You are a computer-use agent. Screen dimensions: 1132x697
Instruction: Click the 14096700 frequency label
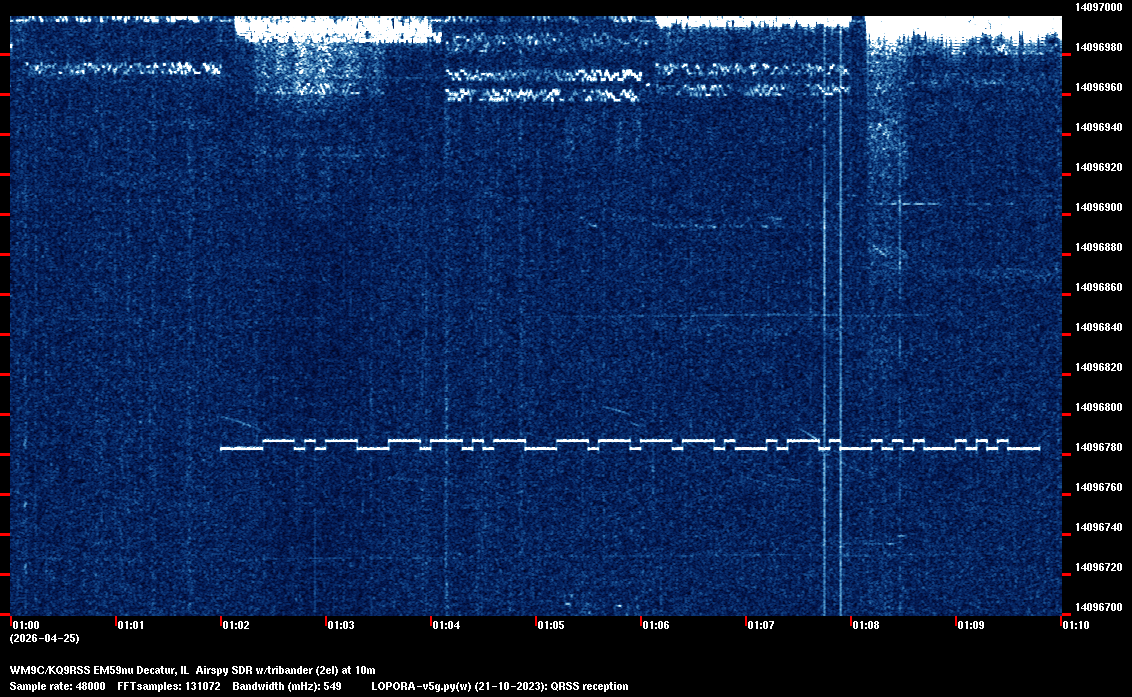[x=1099, y=607]
